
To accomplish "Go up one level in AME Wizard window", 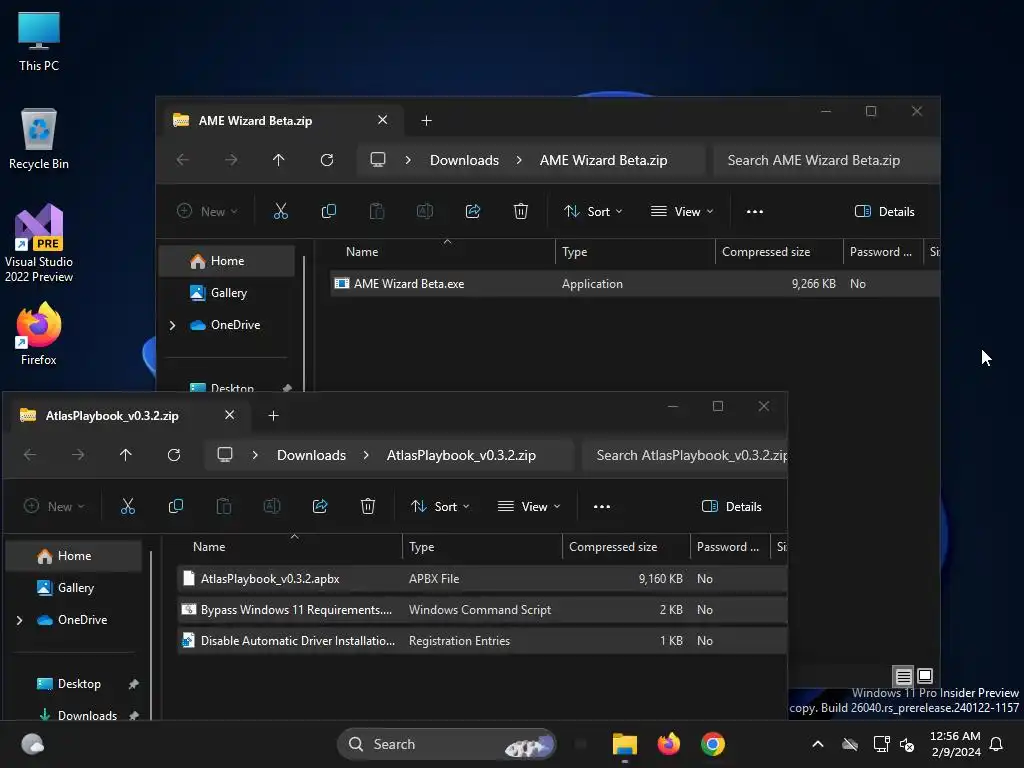I will pos(278,160).
